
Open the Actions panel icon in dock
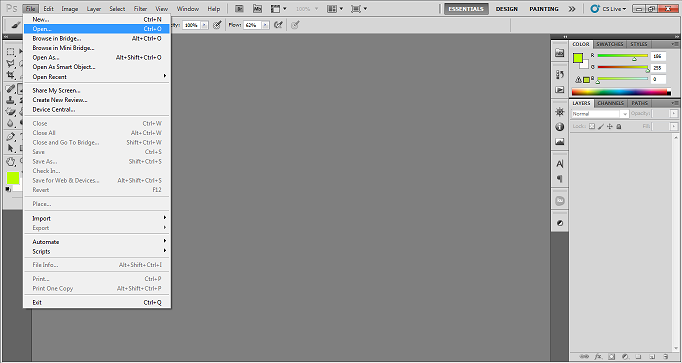click(x=560, y=90)
